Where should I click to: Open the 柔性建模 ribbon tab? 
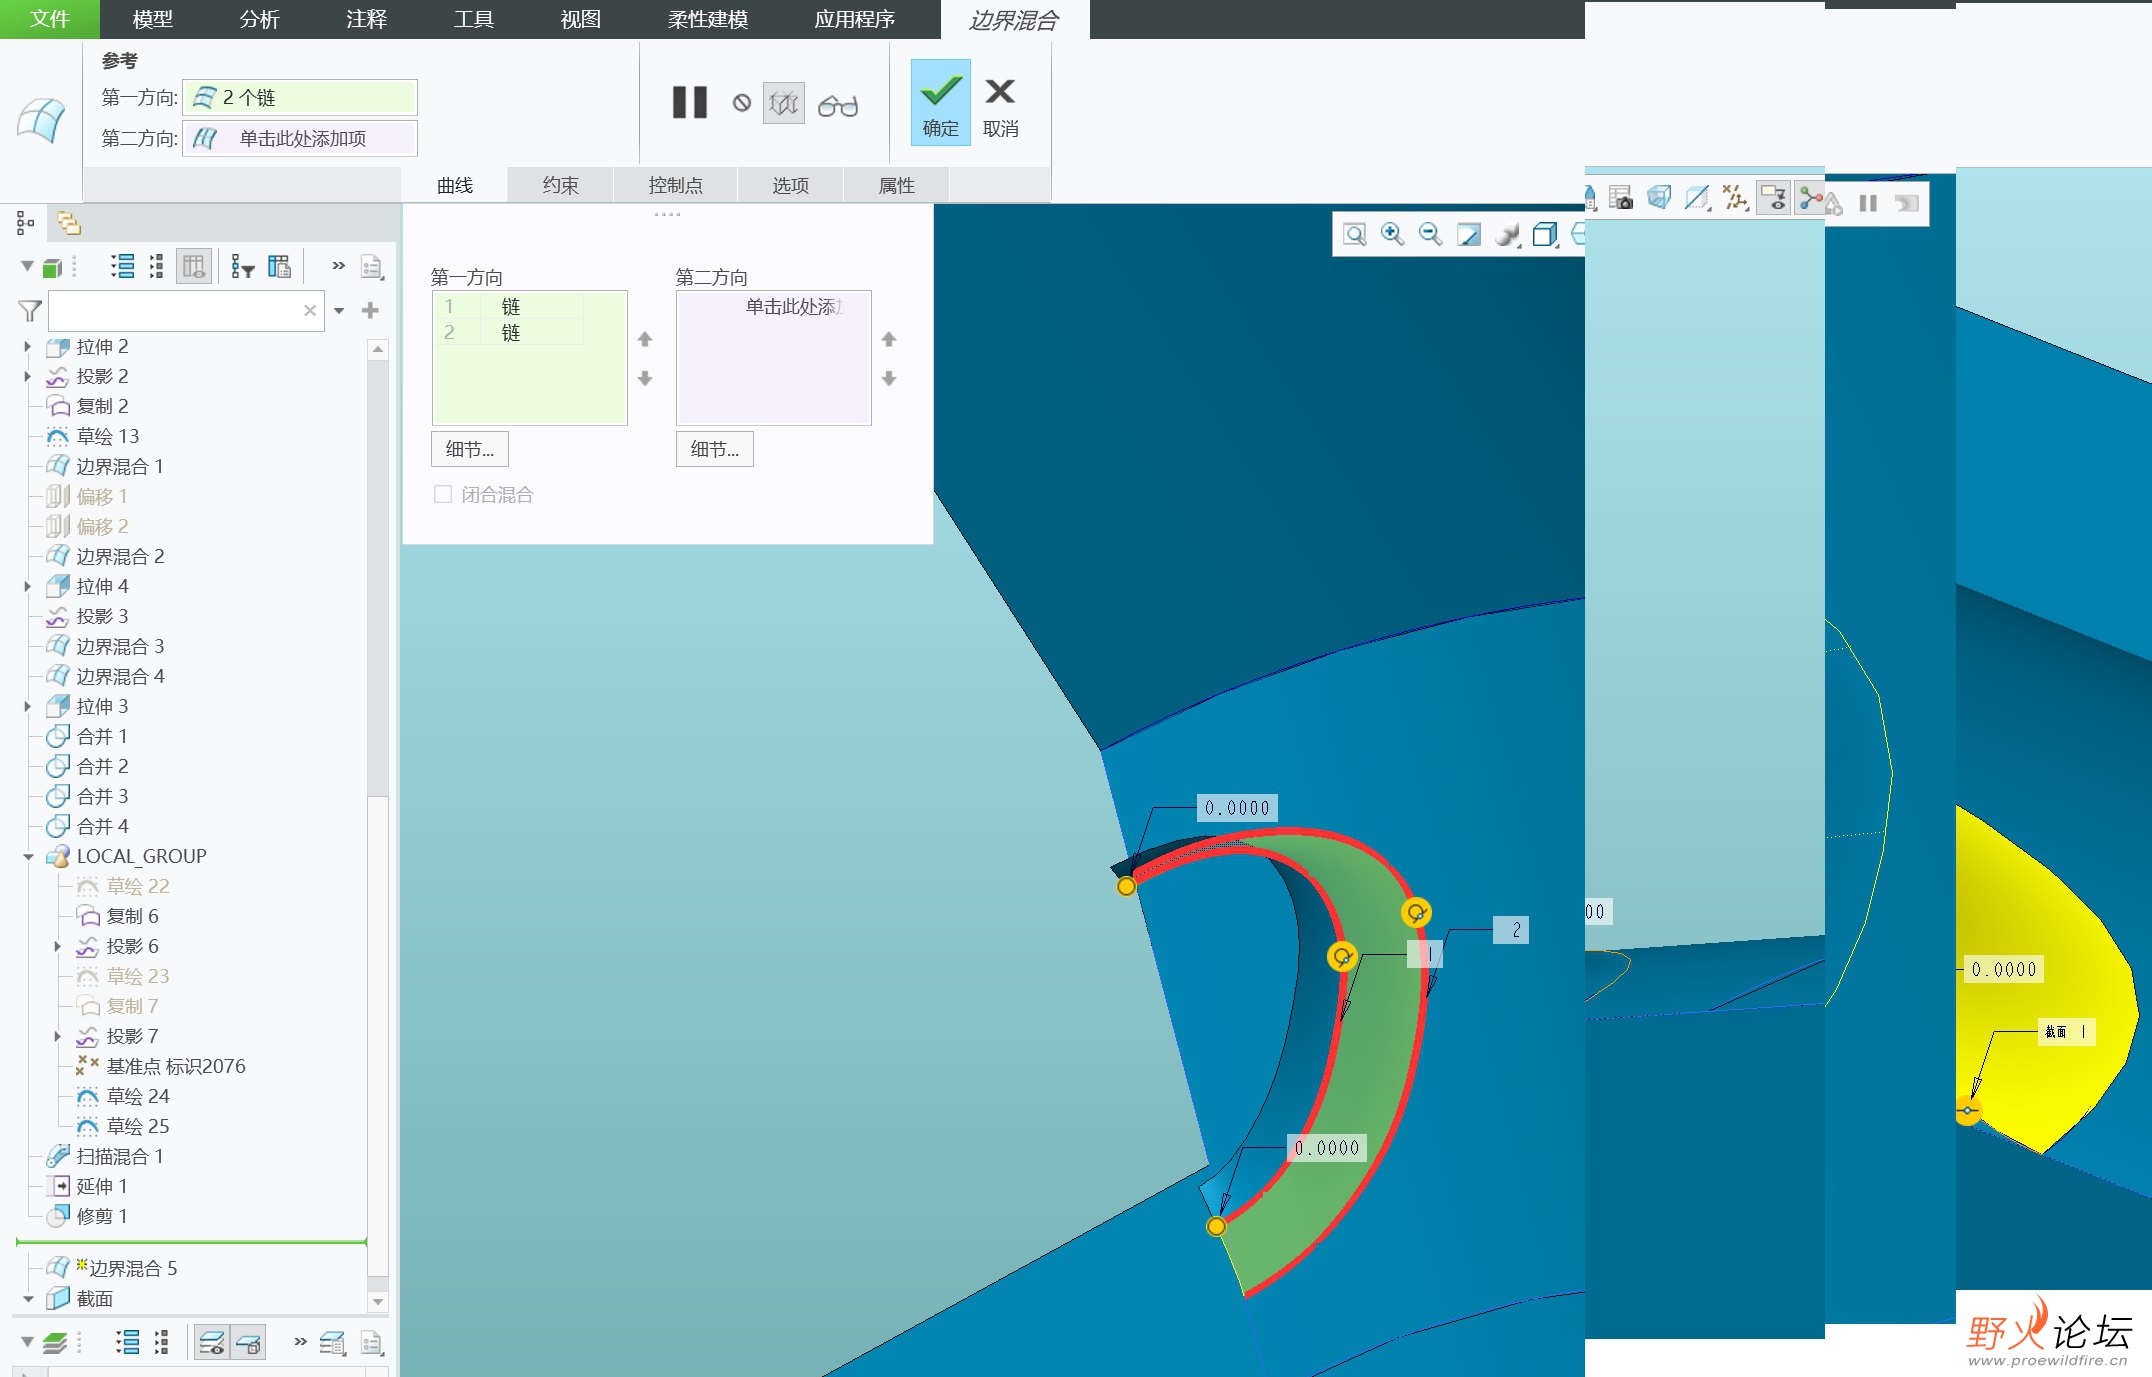tap(708, 19)
